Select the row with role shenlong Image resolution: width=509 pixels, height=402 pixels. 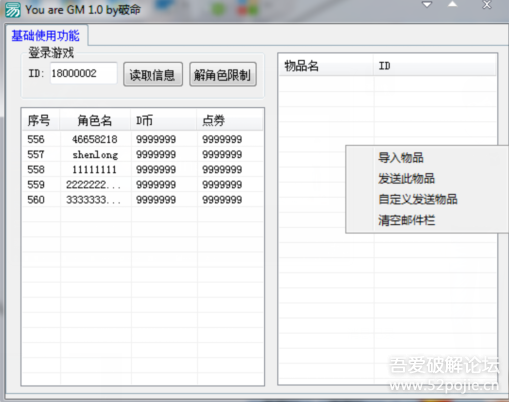[143, 155]
